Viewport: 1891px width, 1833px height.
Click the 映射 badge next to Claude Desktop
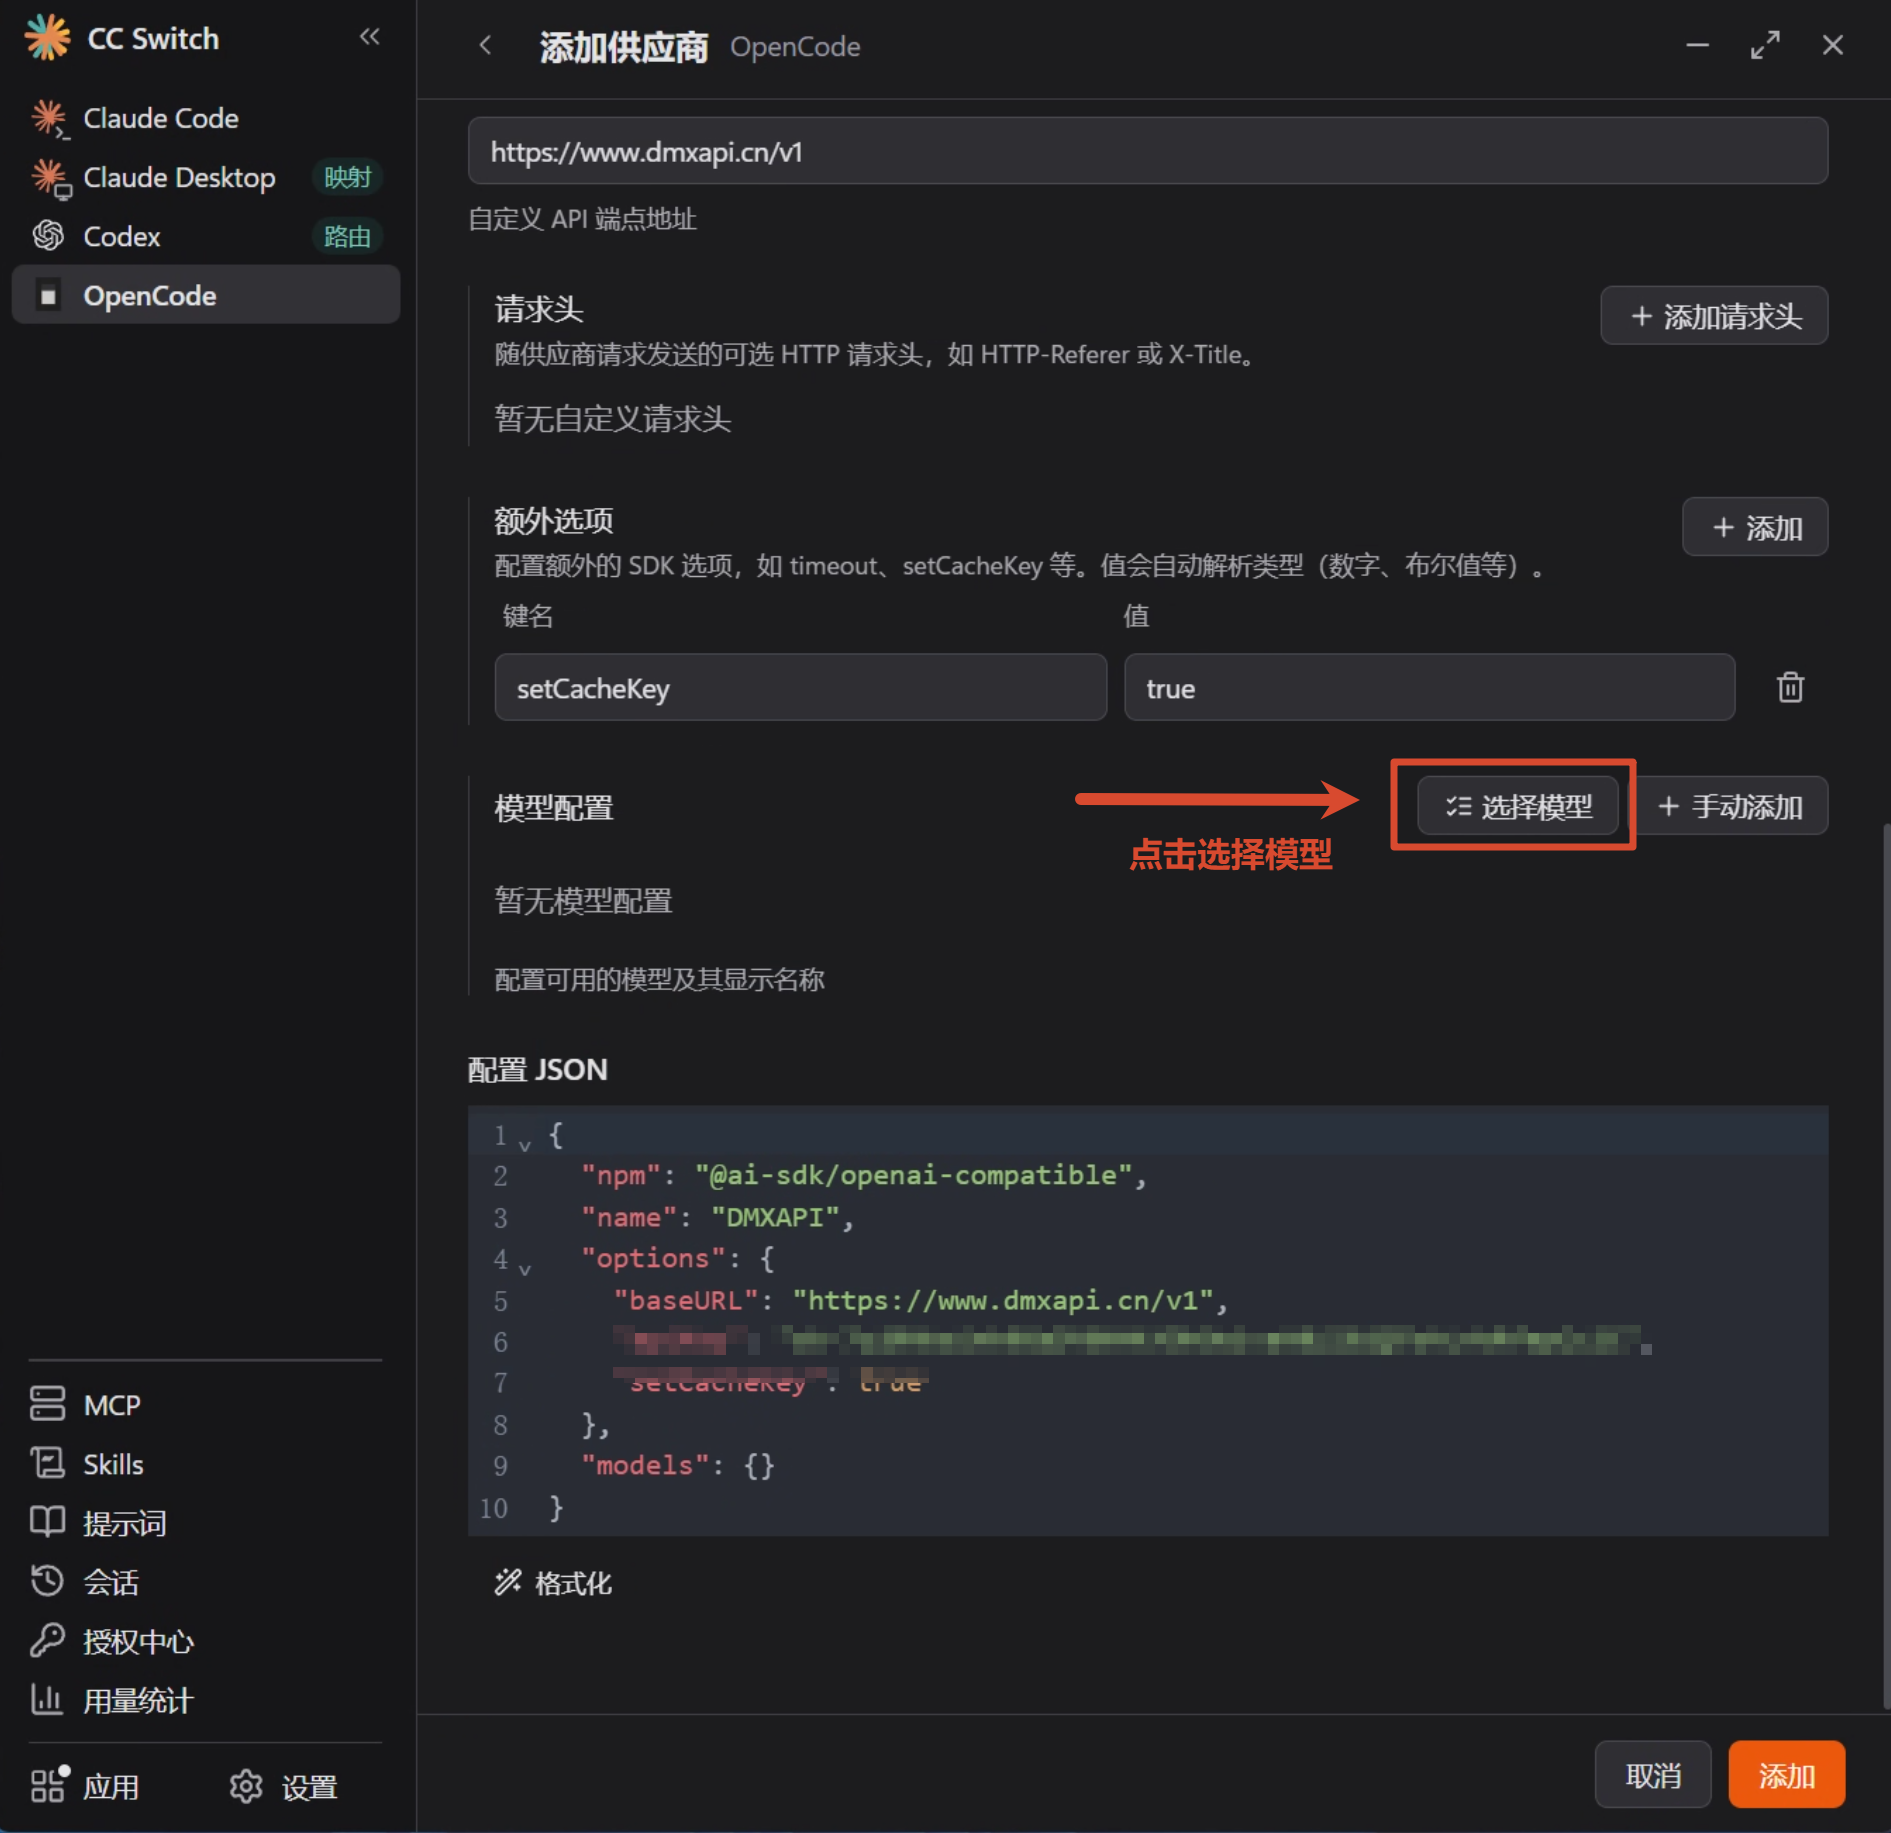[348, 177]
